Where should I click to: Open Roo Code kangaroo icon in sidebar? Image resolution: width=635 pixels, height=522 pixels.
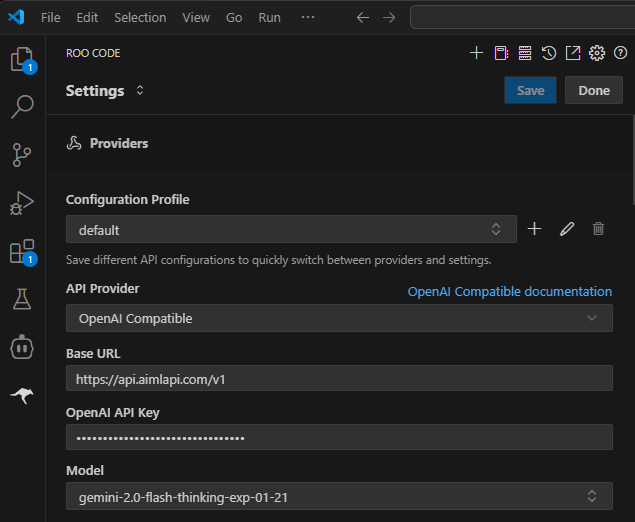pos(22,396)
